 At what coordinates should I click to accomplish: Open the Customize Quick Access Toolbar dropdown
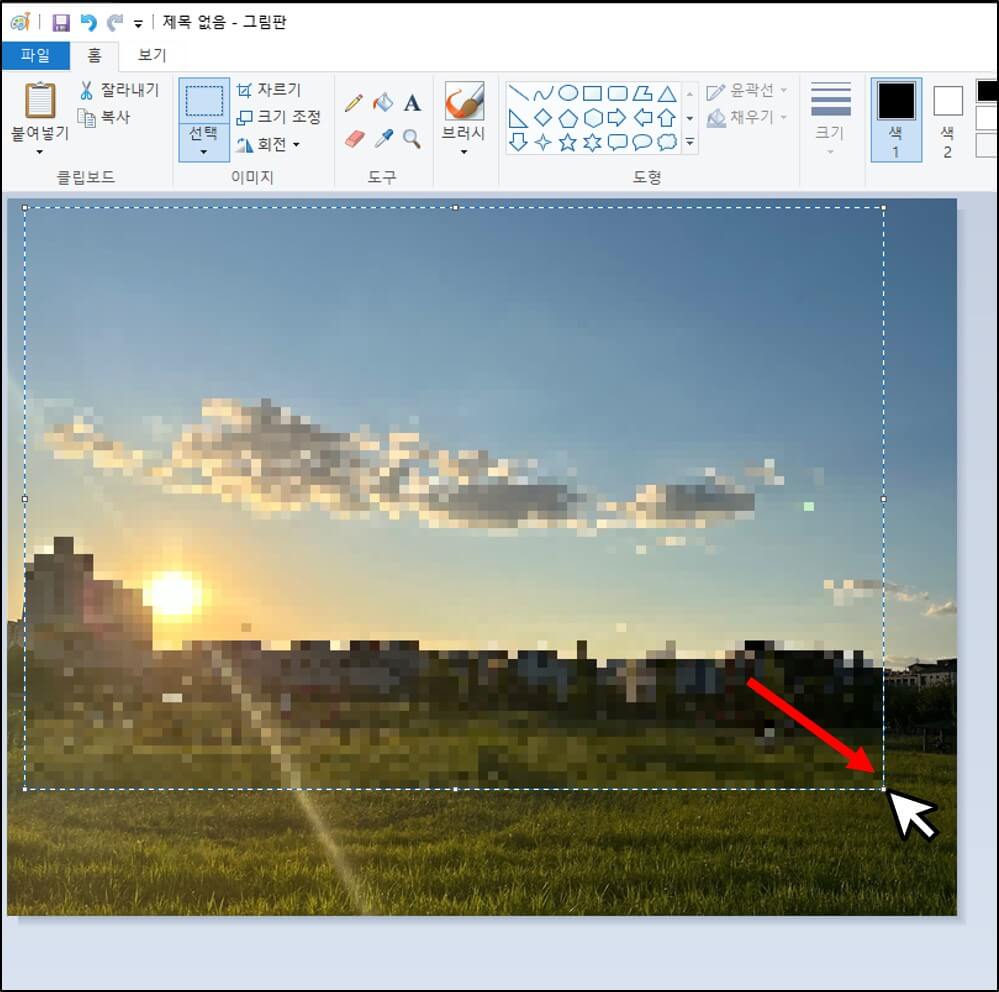click(x=138, y=24)
